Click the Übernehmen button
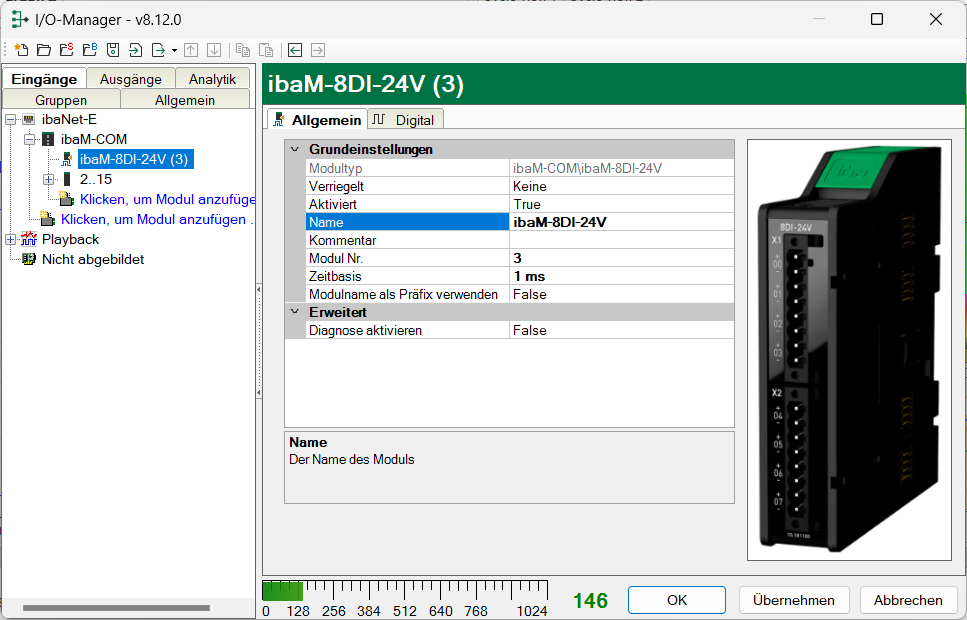The width and height of the screenshot is (967, 620). pyautogui.click(x=794, y=600)
